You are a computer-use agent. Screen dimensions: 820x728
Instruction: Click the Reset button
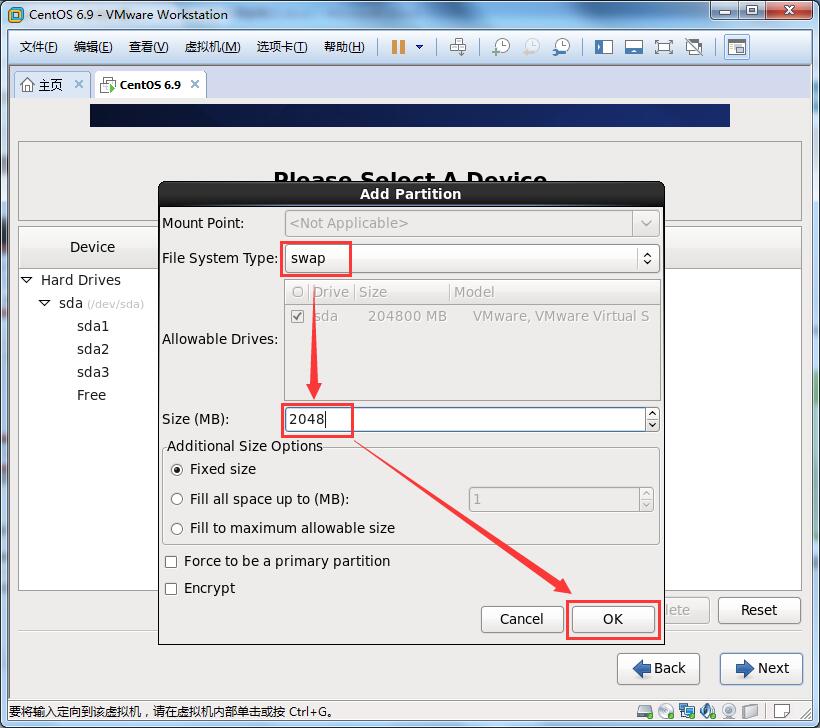coord(759,610)
